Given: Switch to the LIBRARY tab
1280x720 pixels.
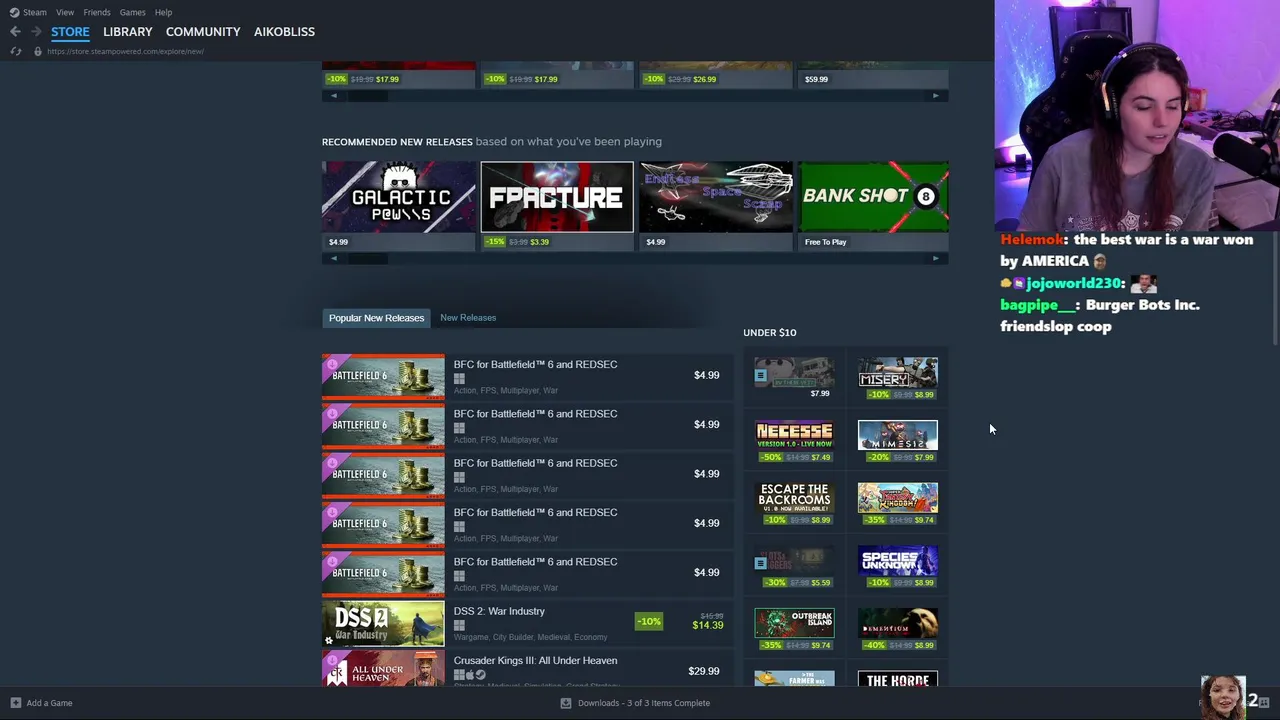Looking at the screenshot, I should pyautogui.click(x=128, y=32).
